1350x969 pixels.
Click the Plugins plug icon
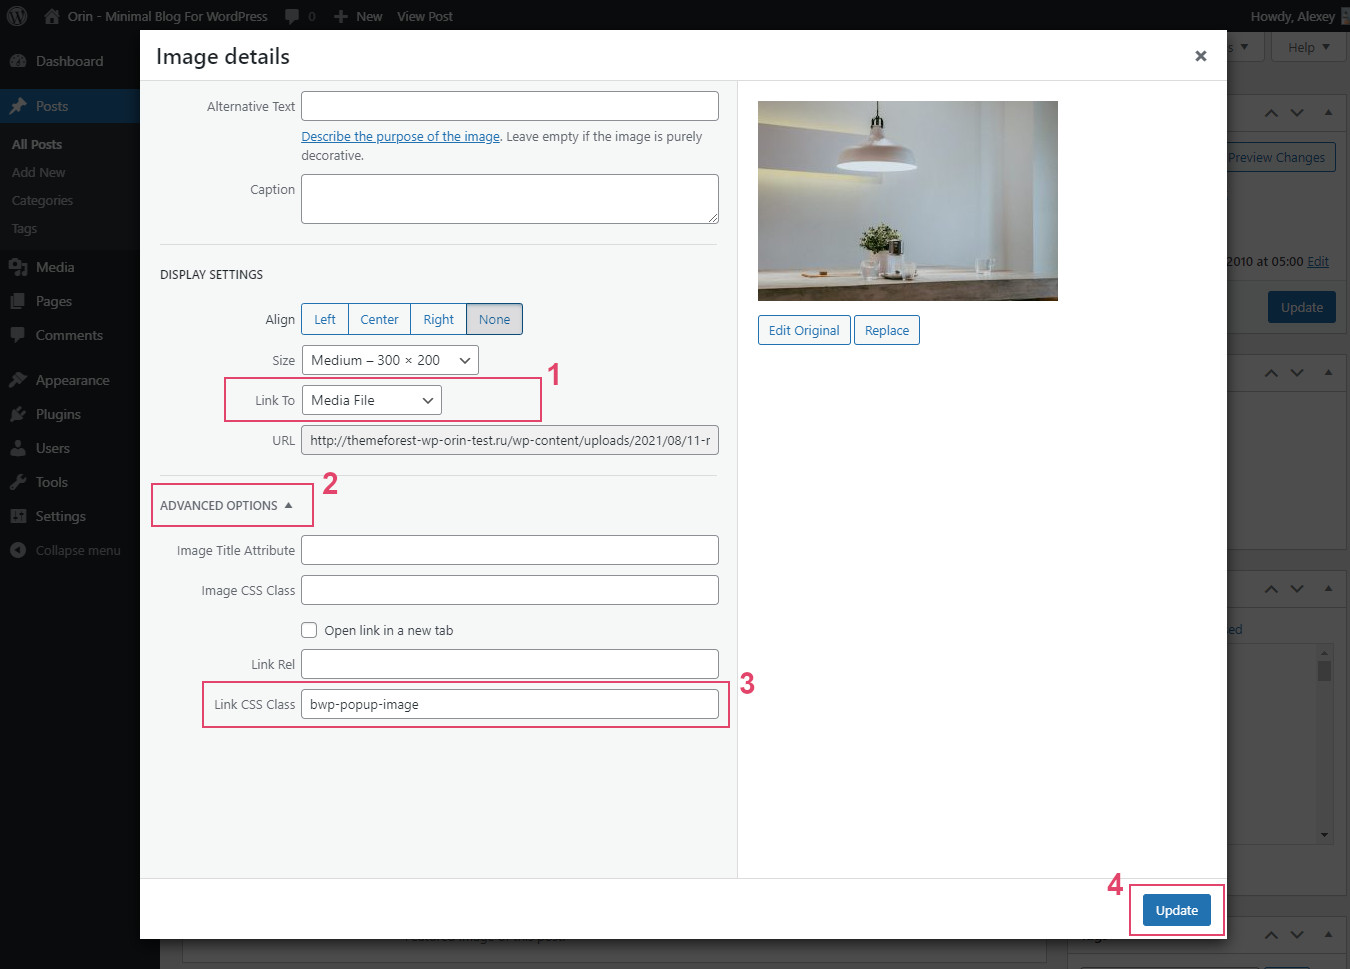tap(18, 414)
